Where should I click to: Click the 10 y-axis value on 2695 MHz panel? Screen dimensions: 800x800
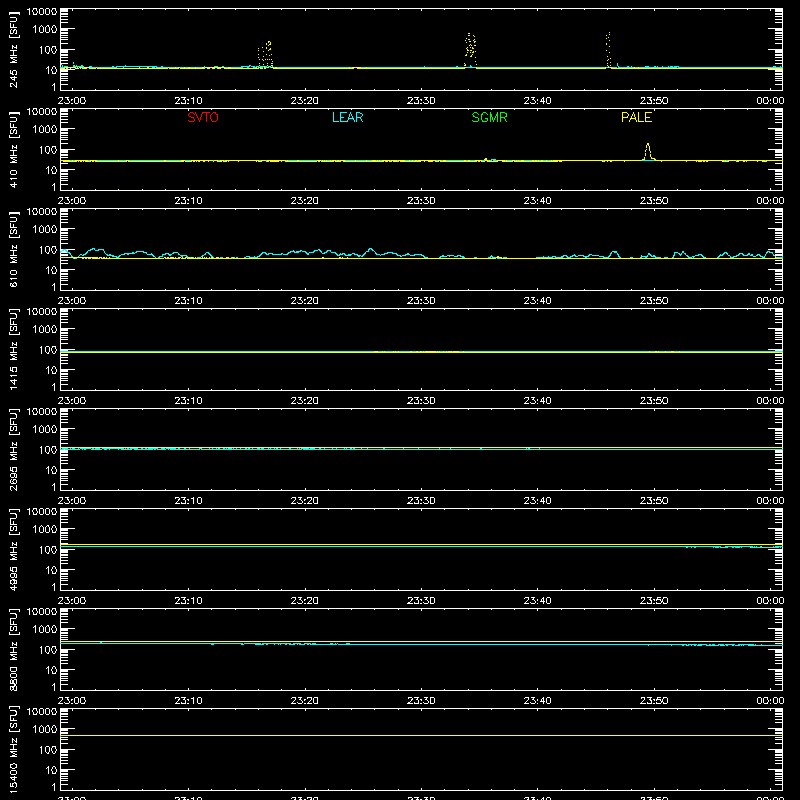tap(51, 470)
